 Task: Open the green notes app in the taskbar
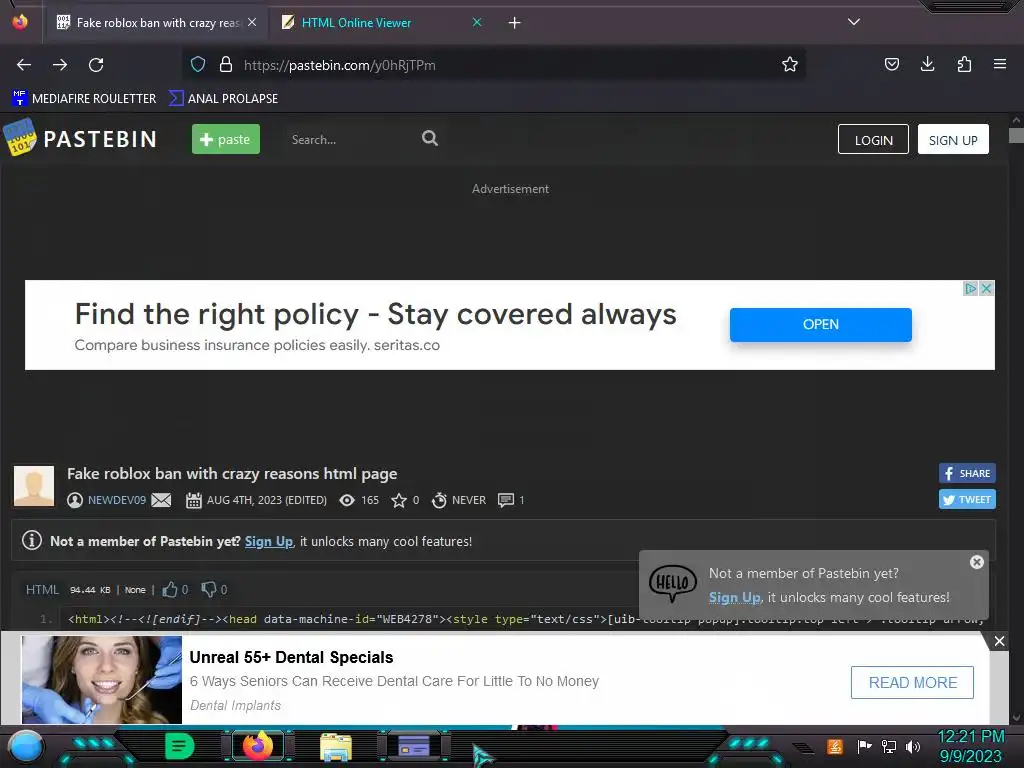179,746
